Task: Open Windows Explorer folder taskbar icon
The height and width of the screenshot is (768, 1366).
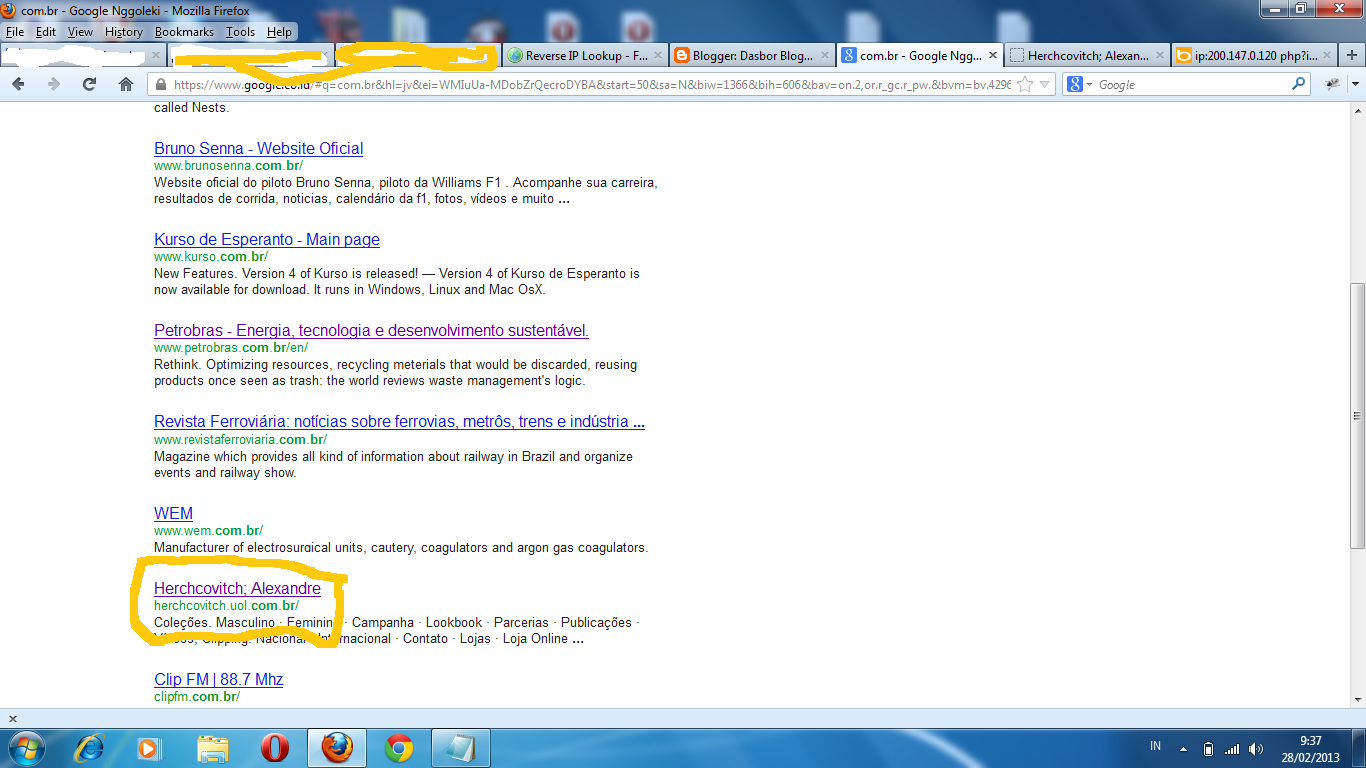Action: (x=212, y=748)
